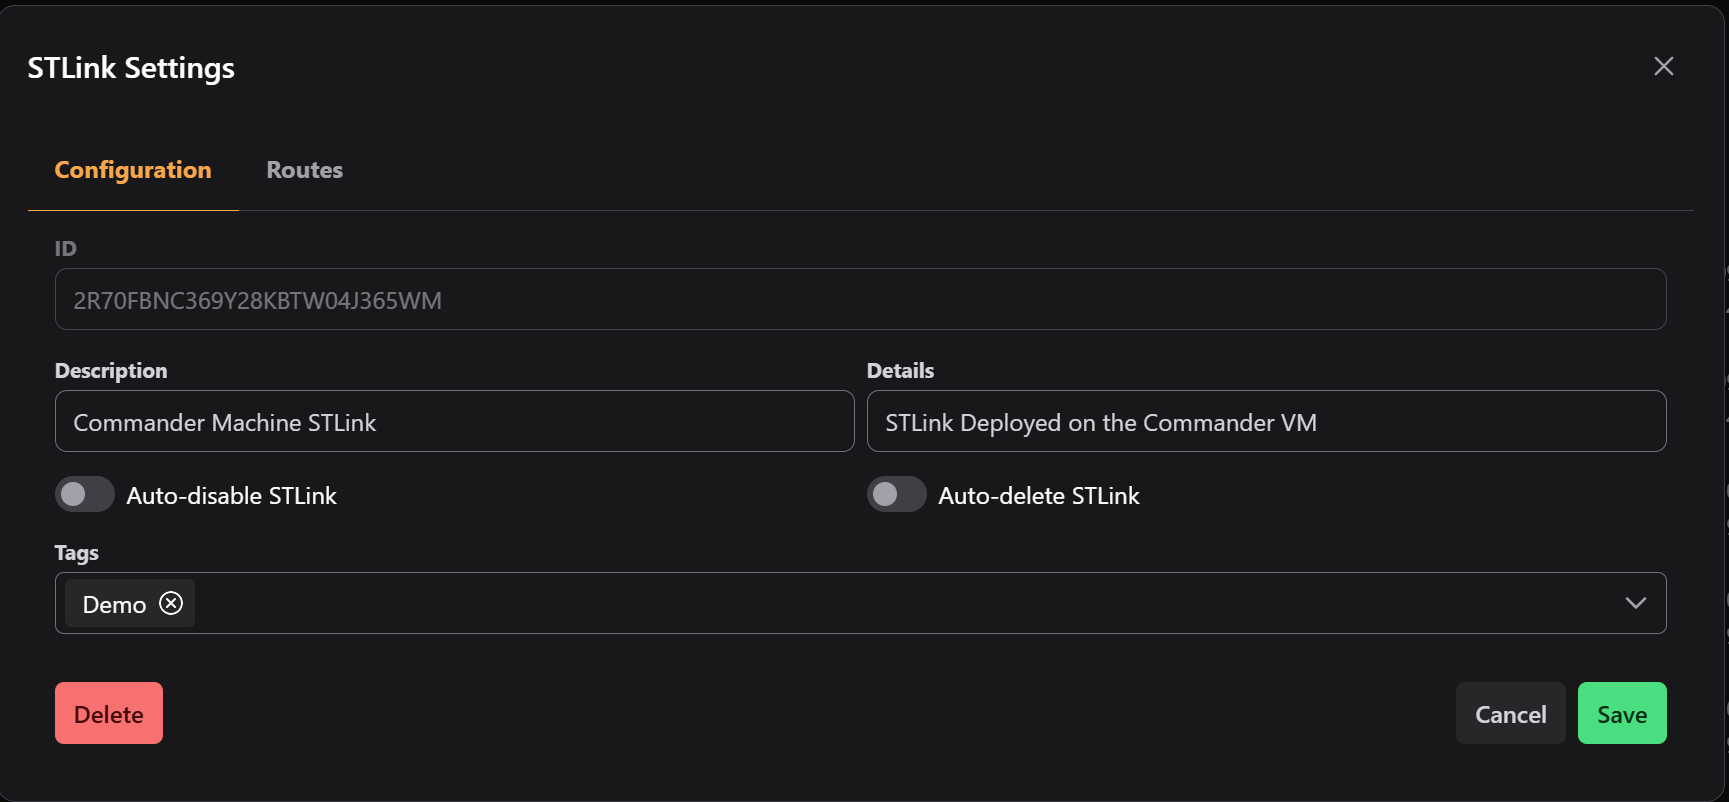This screenshot has height=802, width=1729.
Task: Toggle Auto-disable STLink off and on
Action: (84, 494)
